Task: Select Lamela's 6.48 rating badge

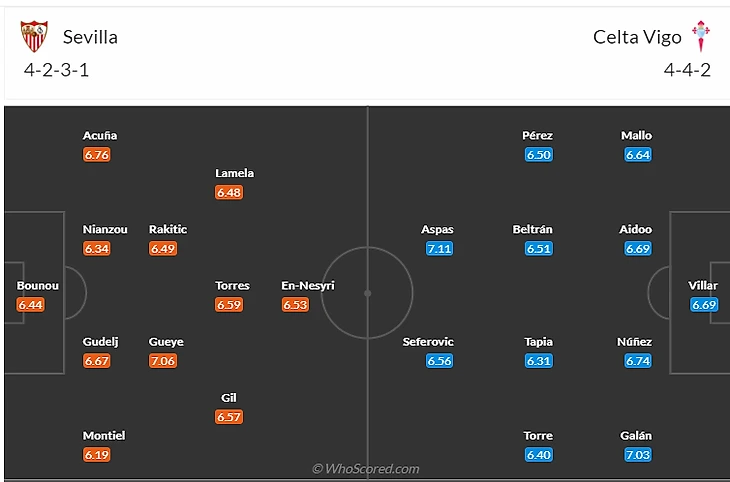Action: coord(229,192)
